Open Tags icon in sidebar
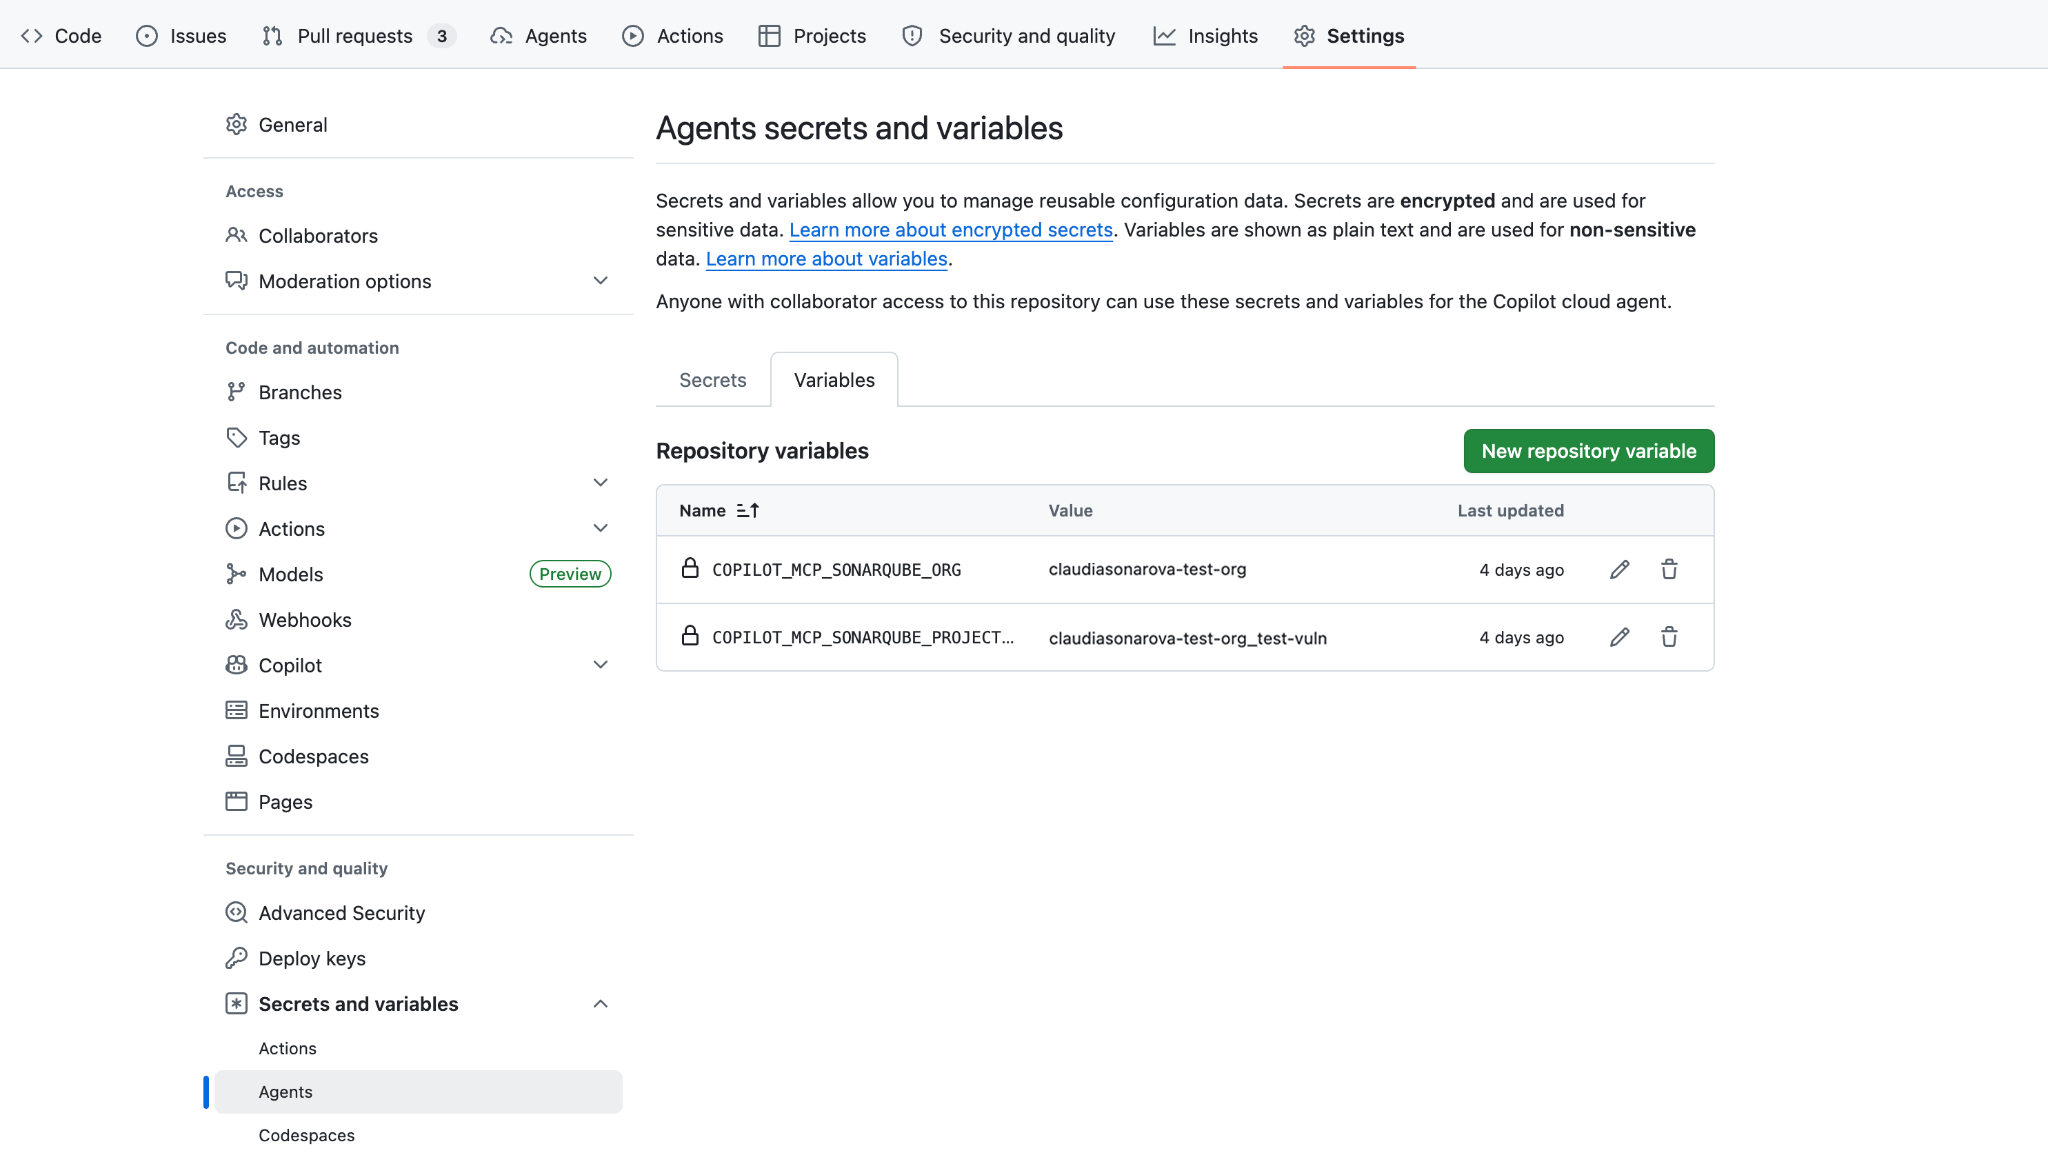2048x1158 pixels. [x=236, y=438]
